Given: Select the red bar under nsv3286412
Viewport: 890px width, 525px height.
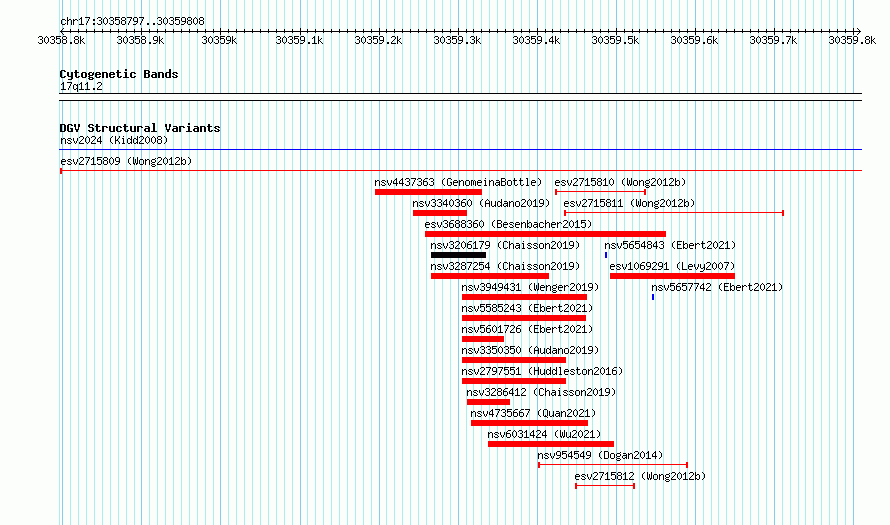Looking at the screenshot, I should coord(488,402).
